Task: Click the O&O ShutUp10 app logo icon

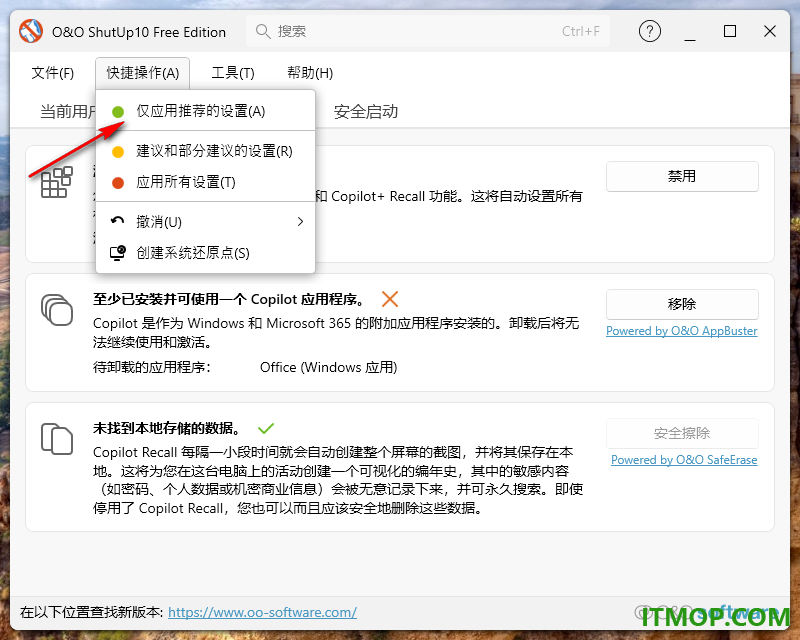Action: tap(31, 31)
